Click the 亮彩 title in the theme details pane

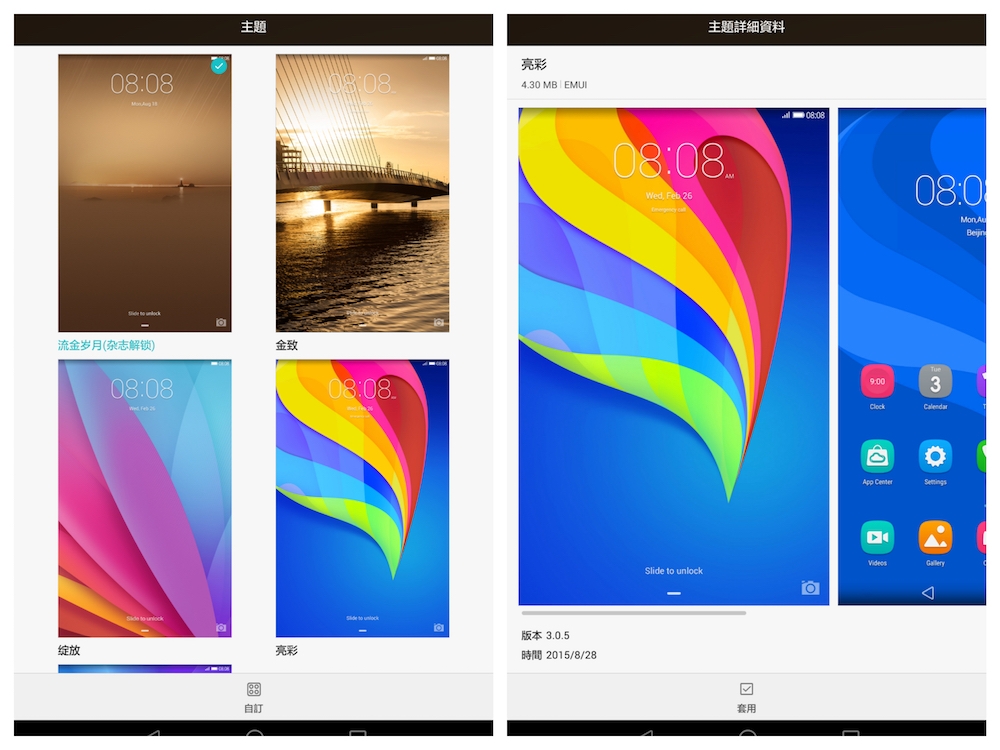(534, 64)
